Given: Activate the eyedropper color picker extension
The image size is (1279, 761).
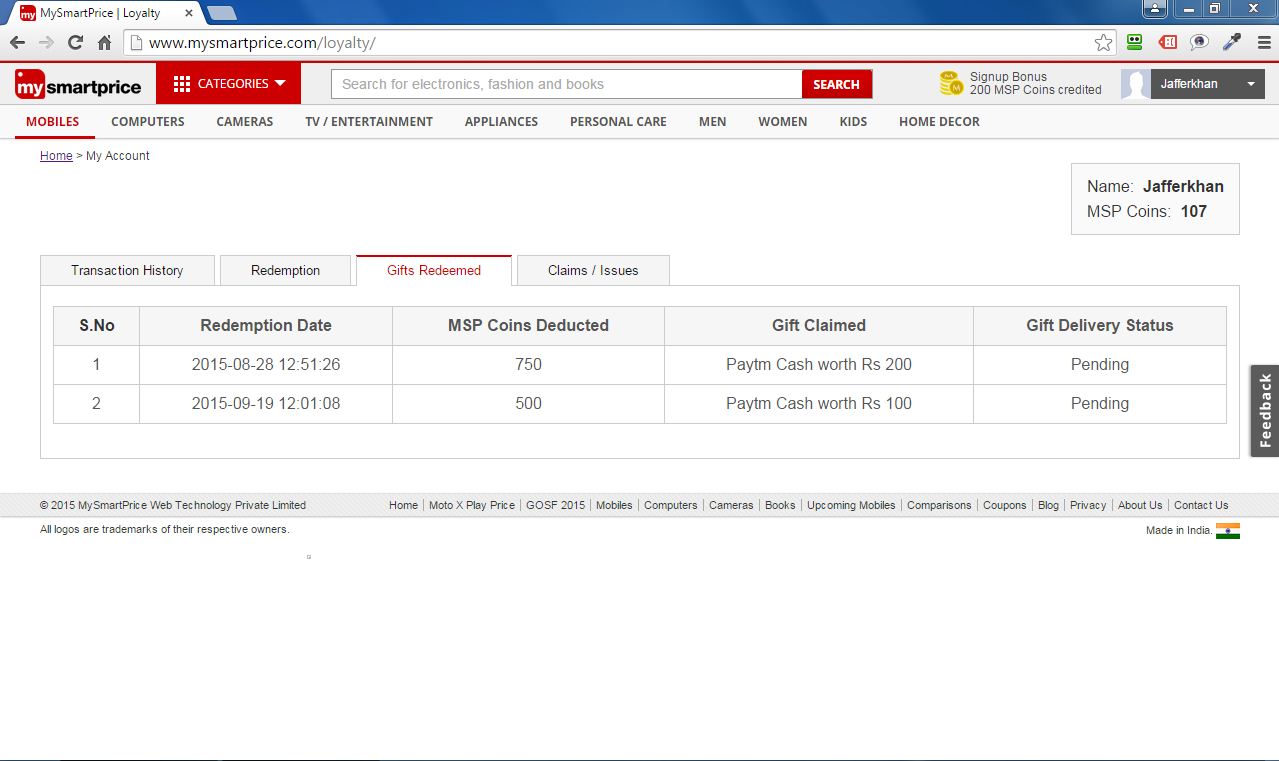Looking at the screenshot, I should click(1232, 42).
